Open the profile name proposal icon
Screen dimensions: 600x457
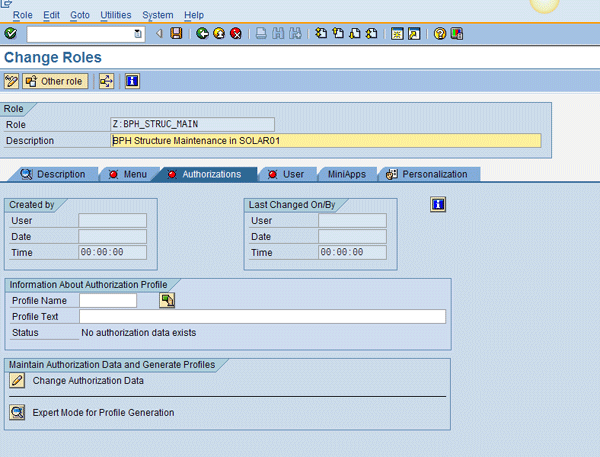click(x=167, y=300)
